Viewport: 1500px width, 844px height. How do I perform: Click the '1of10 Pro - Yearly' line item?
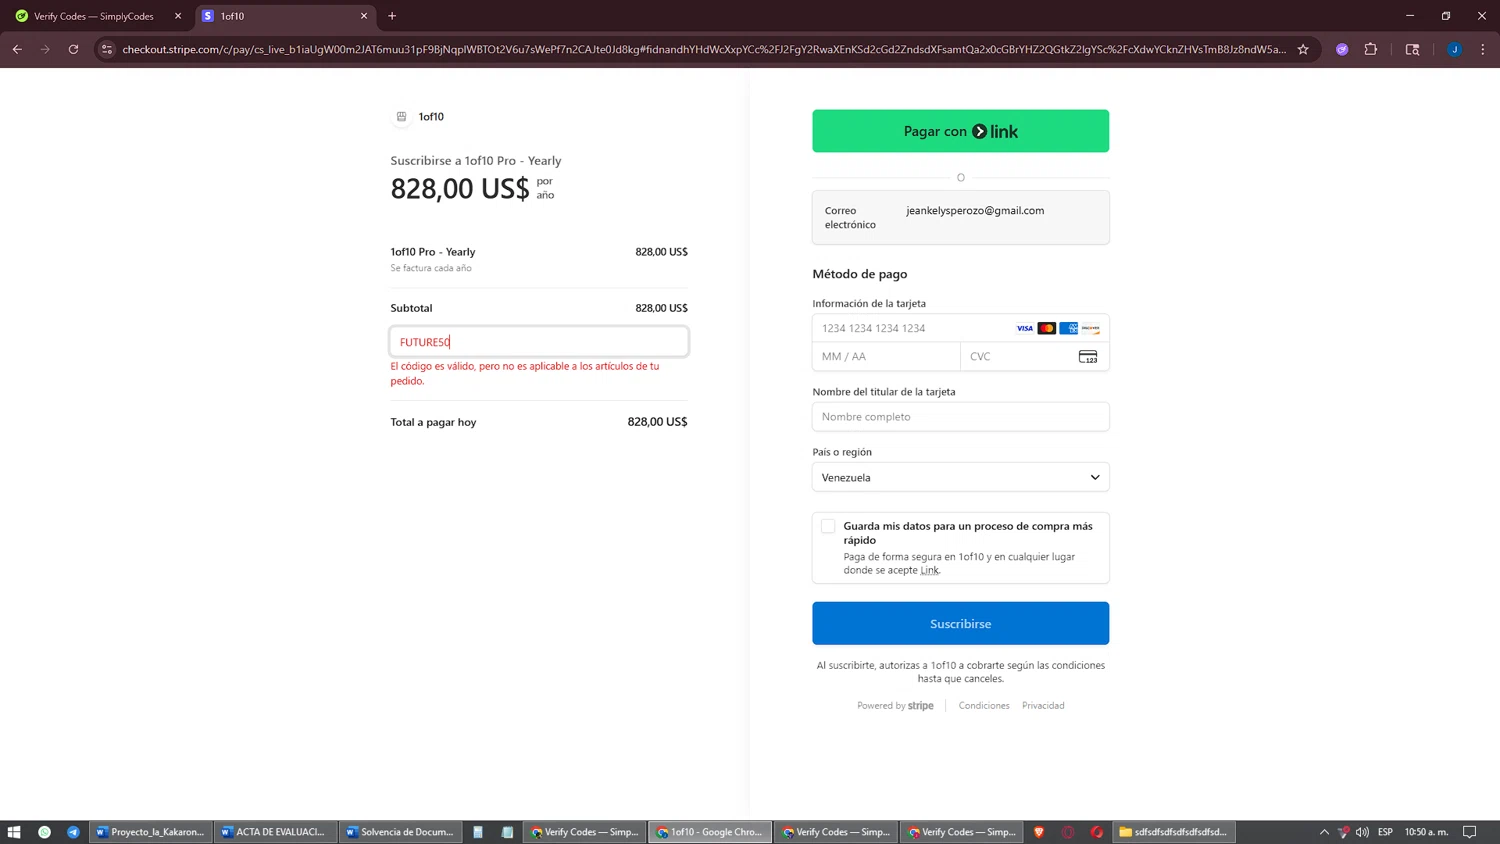(x=433, y=252)
